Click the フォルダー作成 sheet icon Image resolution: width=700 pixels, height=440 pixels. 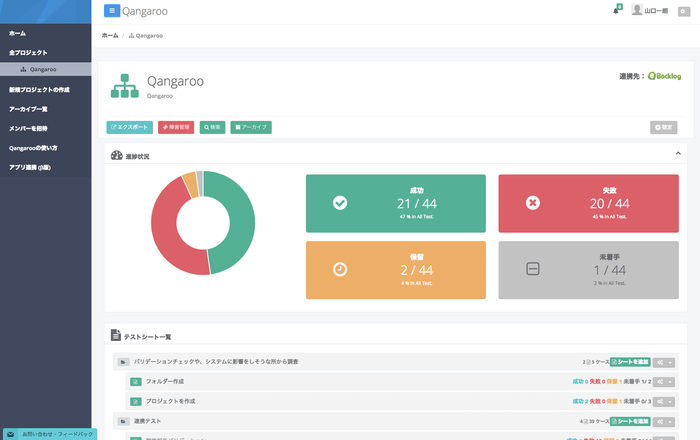click(x=136, y=381)
